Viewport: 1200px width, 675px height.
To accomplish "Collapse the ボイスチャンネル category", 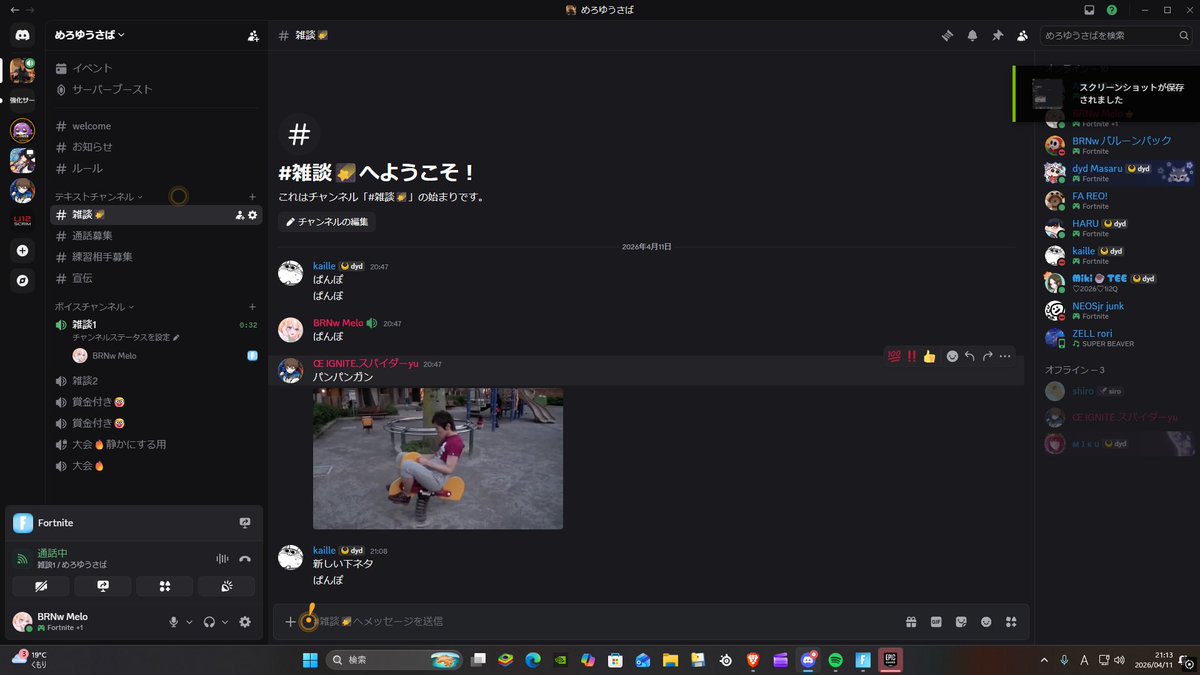I will click(94, 306).
